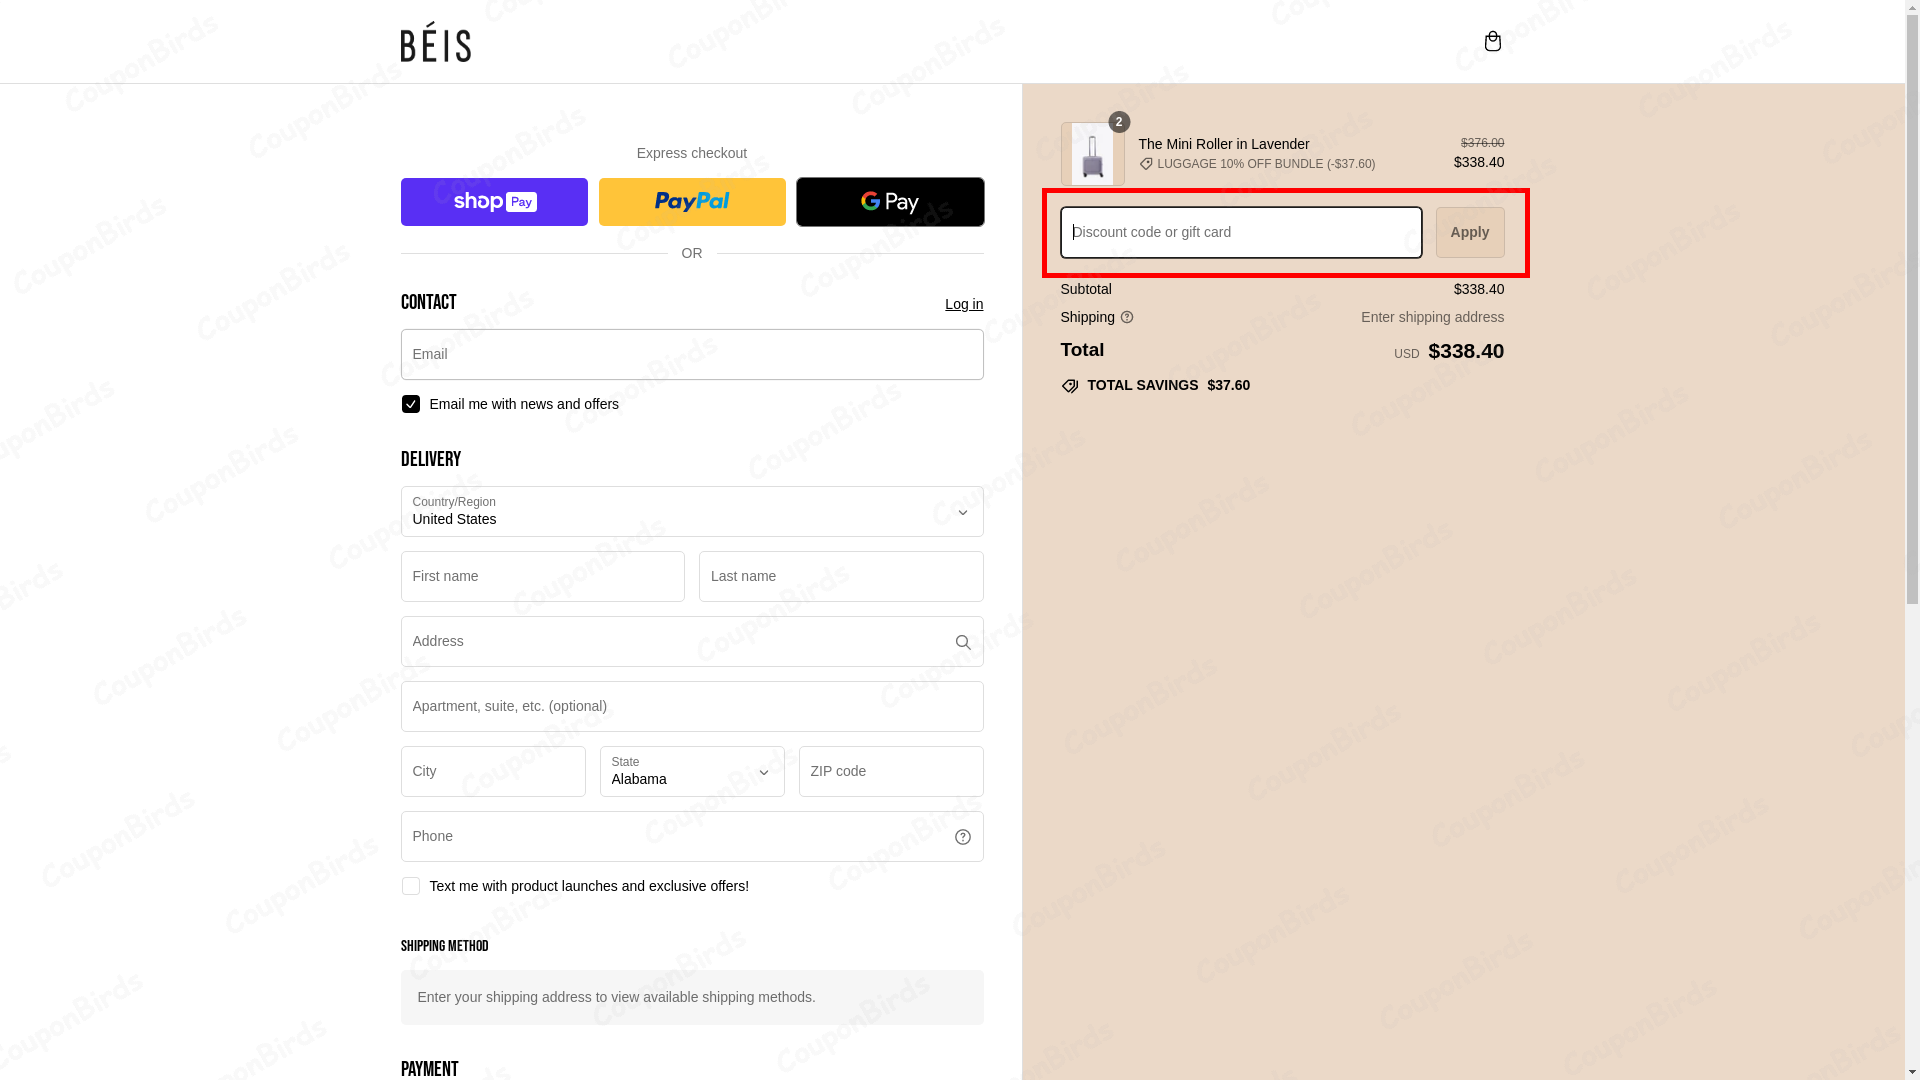Click the BEIS logo

pyautogui.click(x=435, y=42)
